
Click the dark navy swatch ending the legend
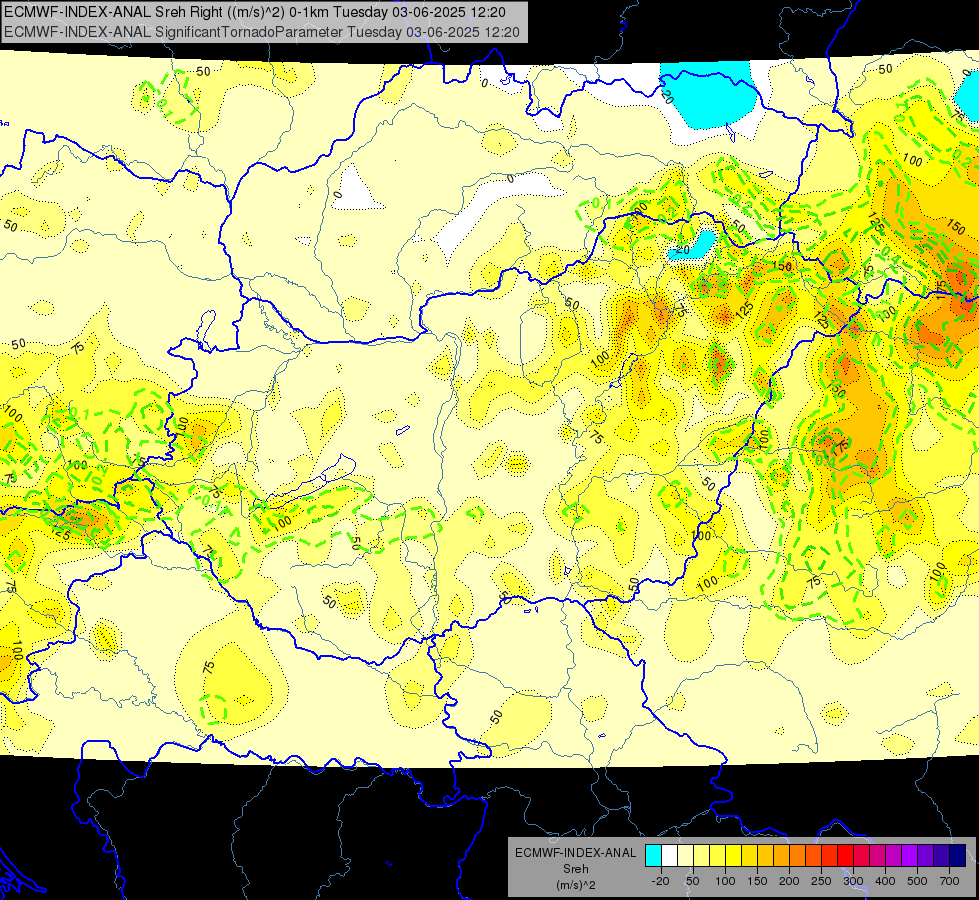[x=958, y=855]
